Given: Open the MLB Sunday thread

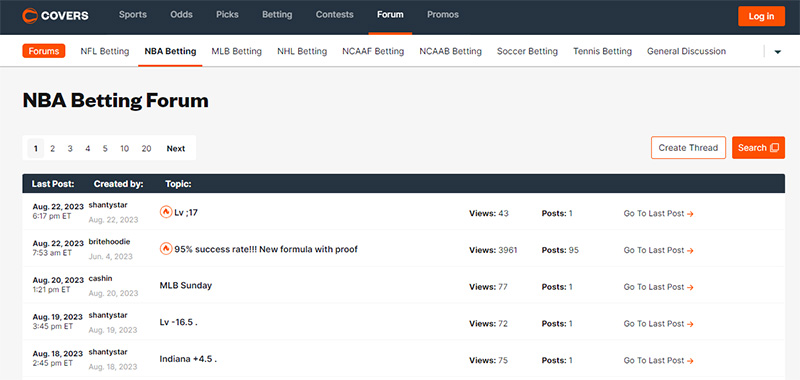Looking at the screenshot, I should click(x=186, y=286).
